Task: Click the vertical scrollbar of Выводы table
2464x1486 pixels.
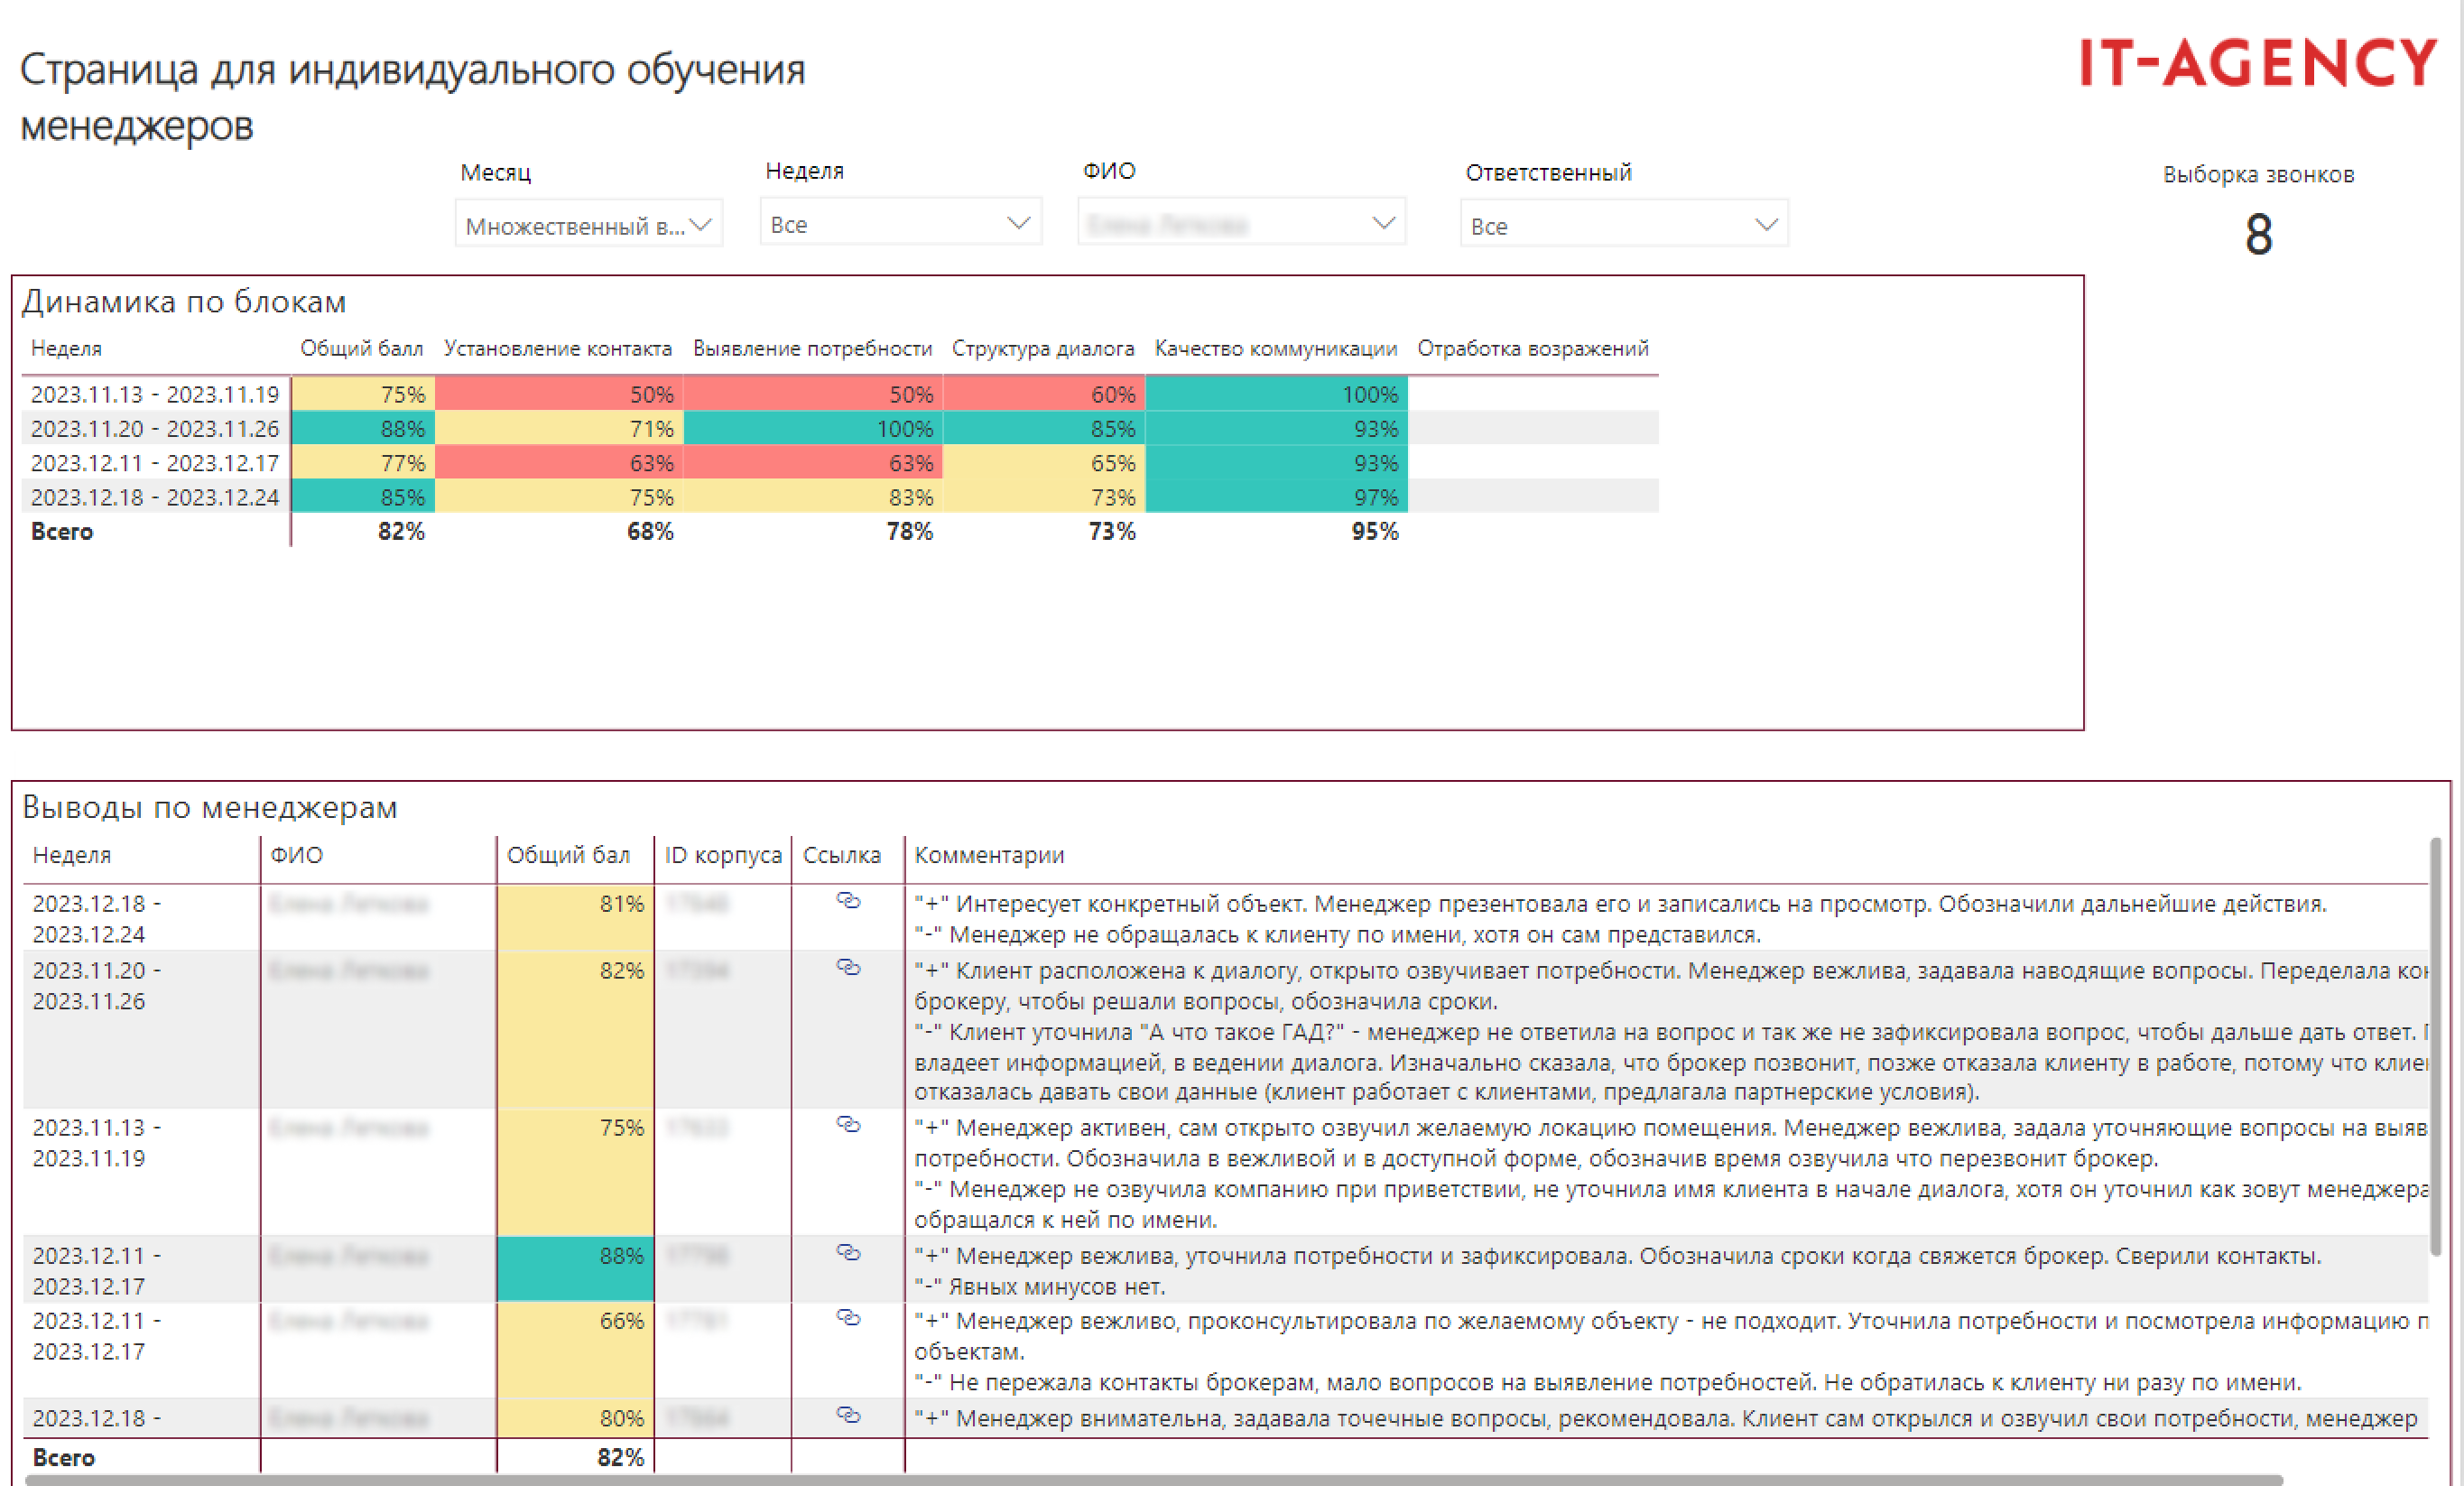Action: coord(2435,1046)
